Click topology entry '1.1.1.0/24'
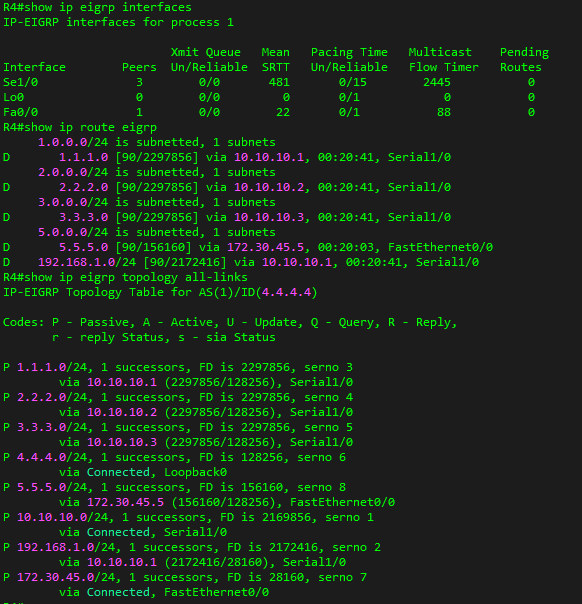Screen dimensions: 582x604 [x=52, y=367]
